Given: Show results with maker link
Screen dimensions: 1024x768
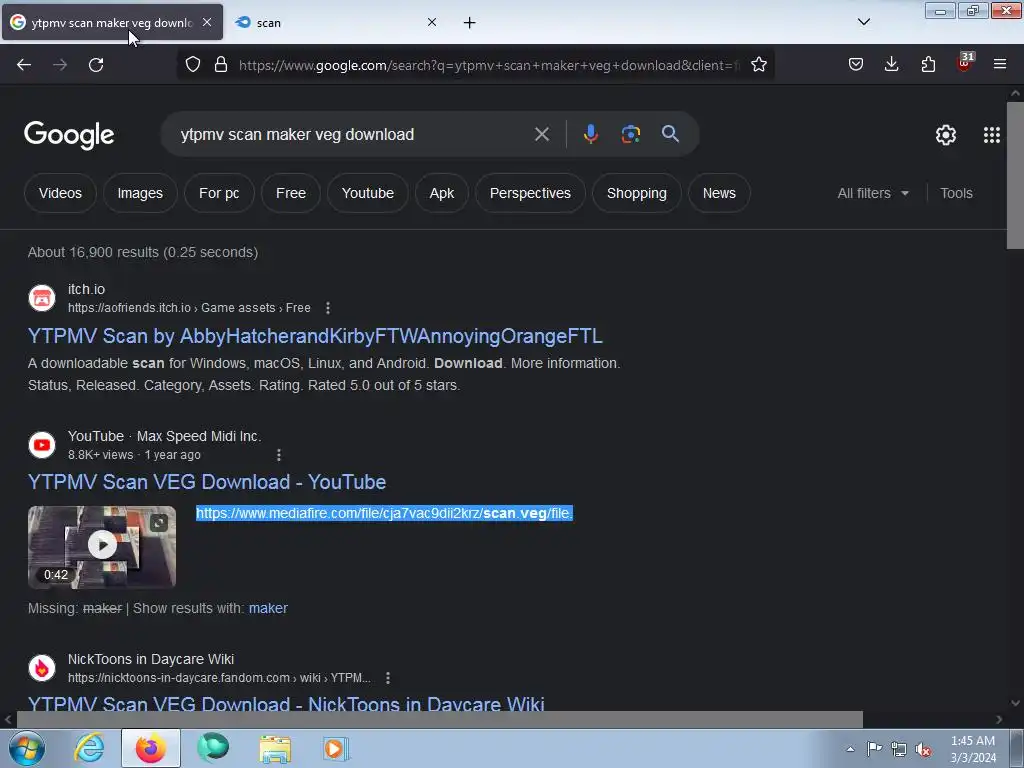Looking at the screenshot, I should click(x=268, y=608).
